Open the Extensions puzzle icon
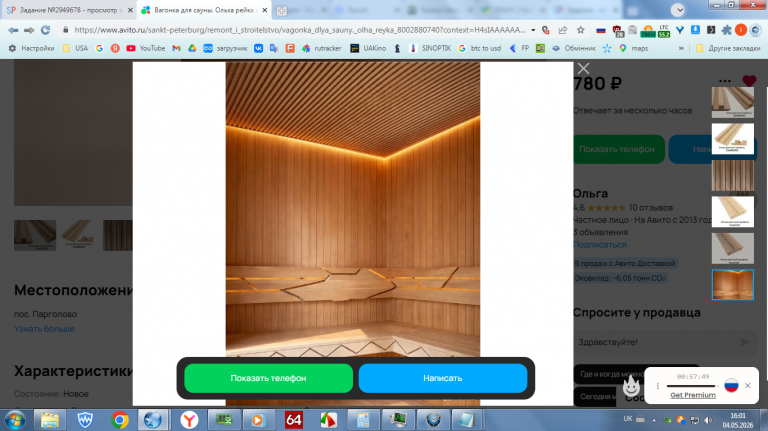This screenshot has width=768, height=431. (x=726, y=30)
